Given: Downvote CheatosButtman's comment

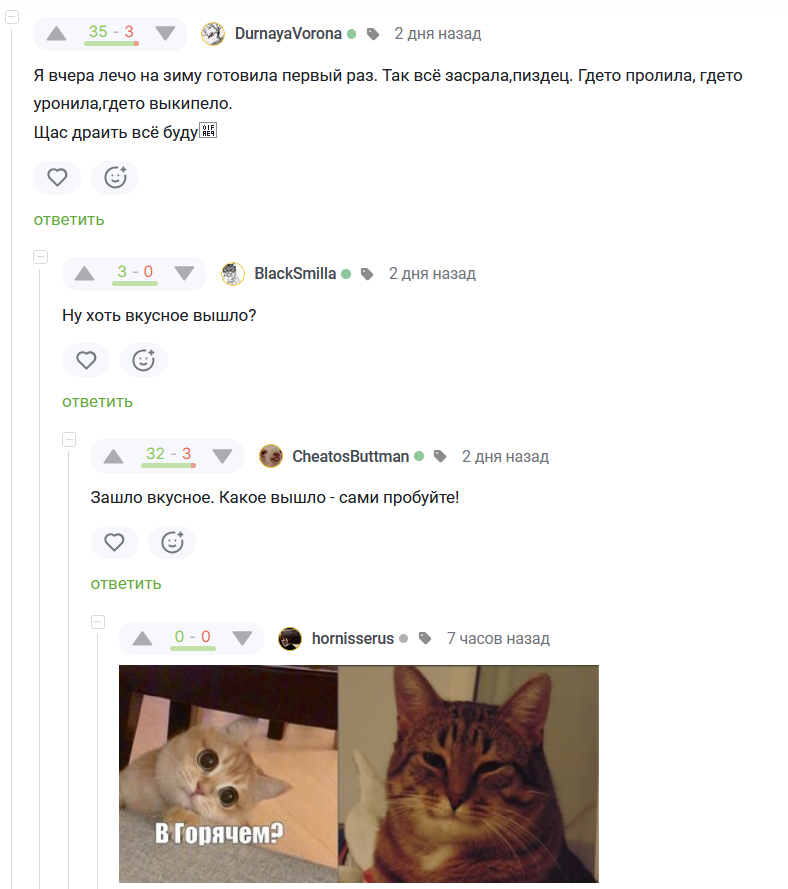Looking at the screenshot, I should click(x=222, y=456).
